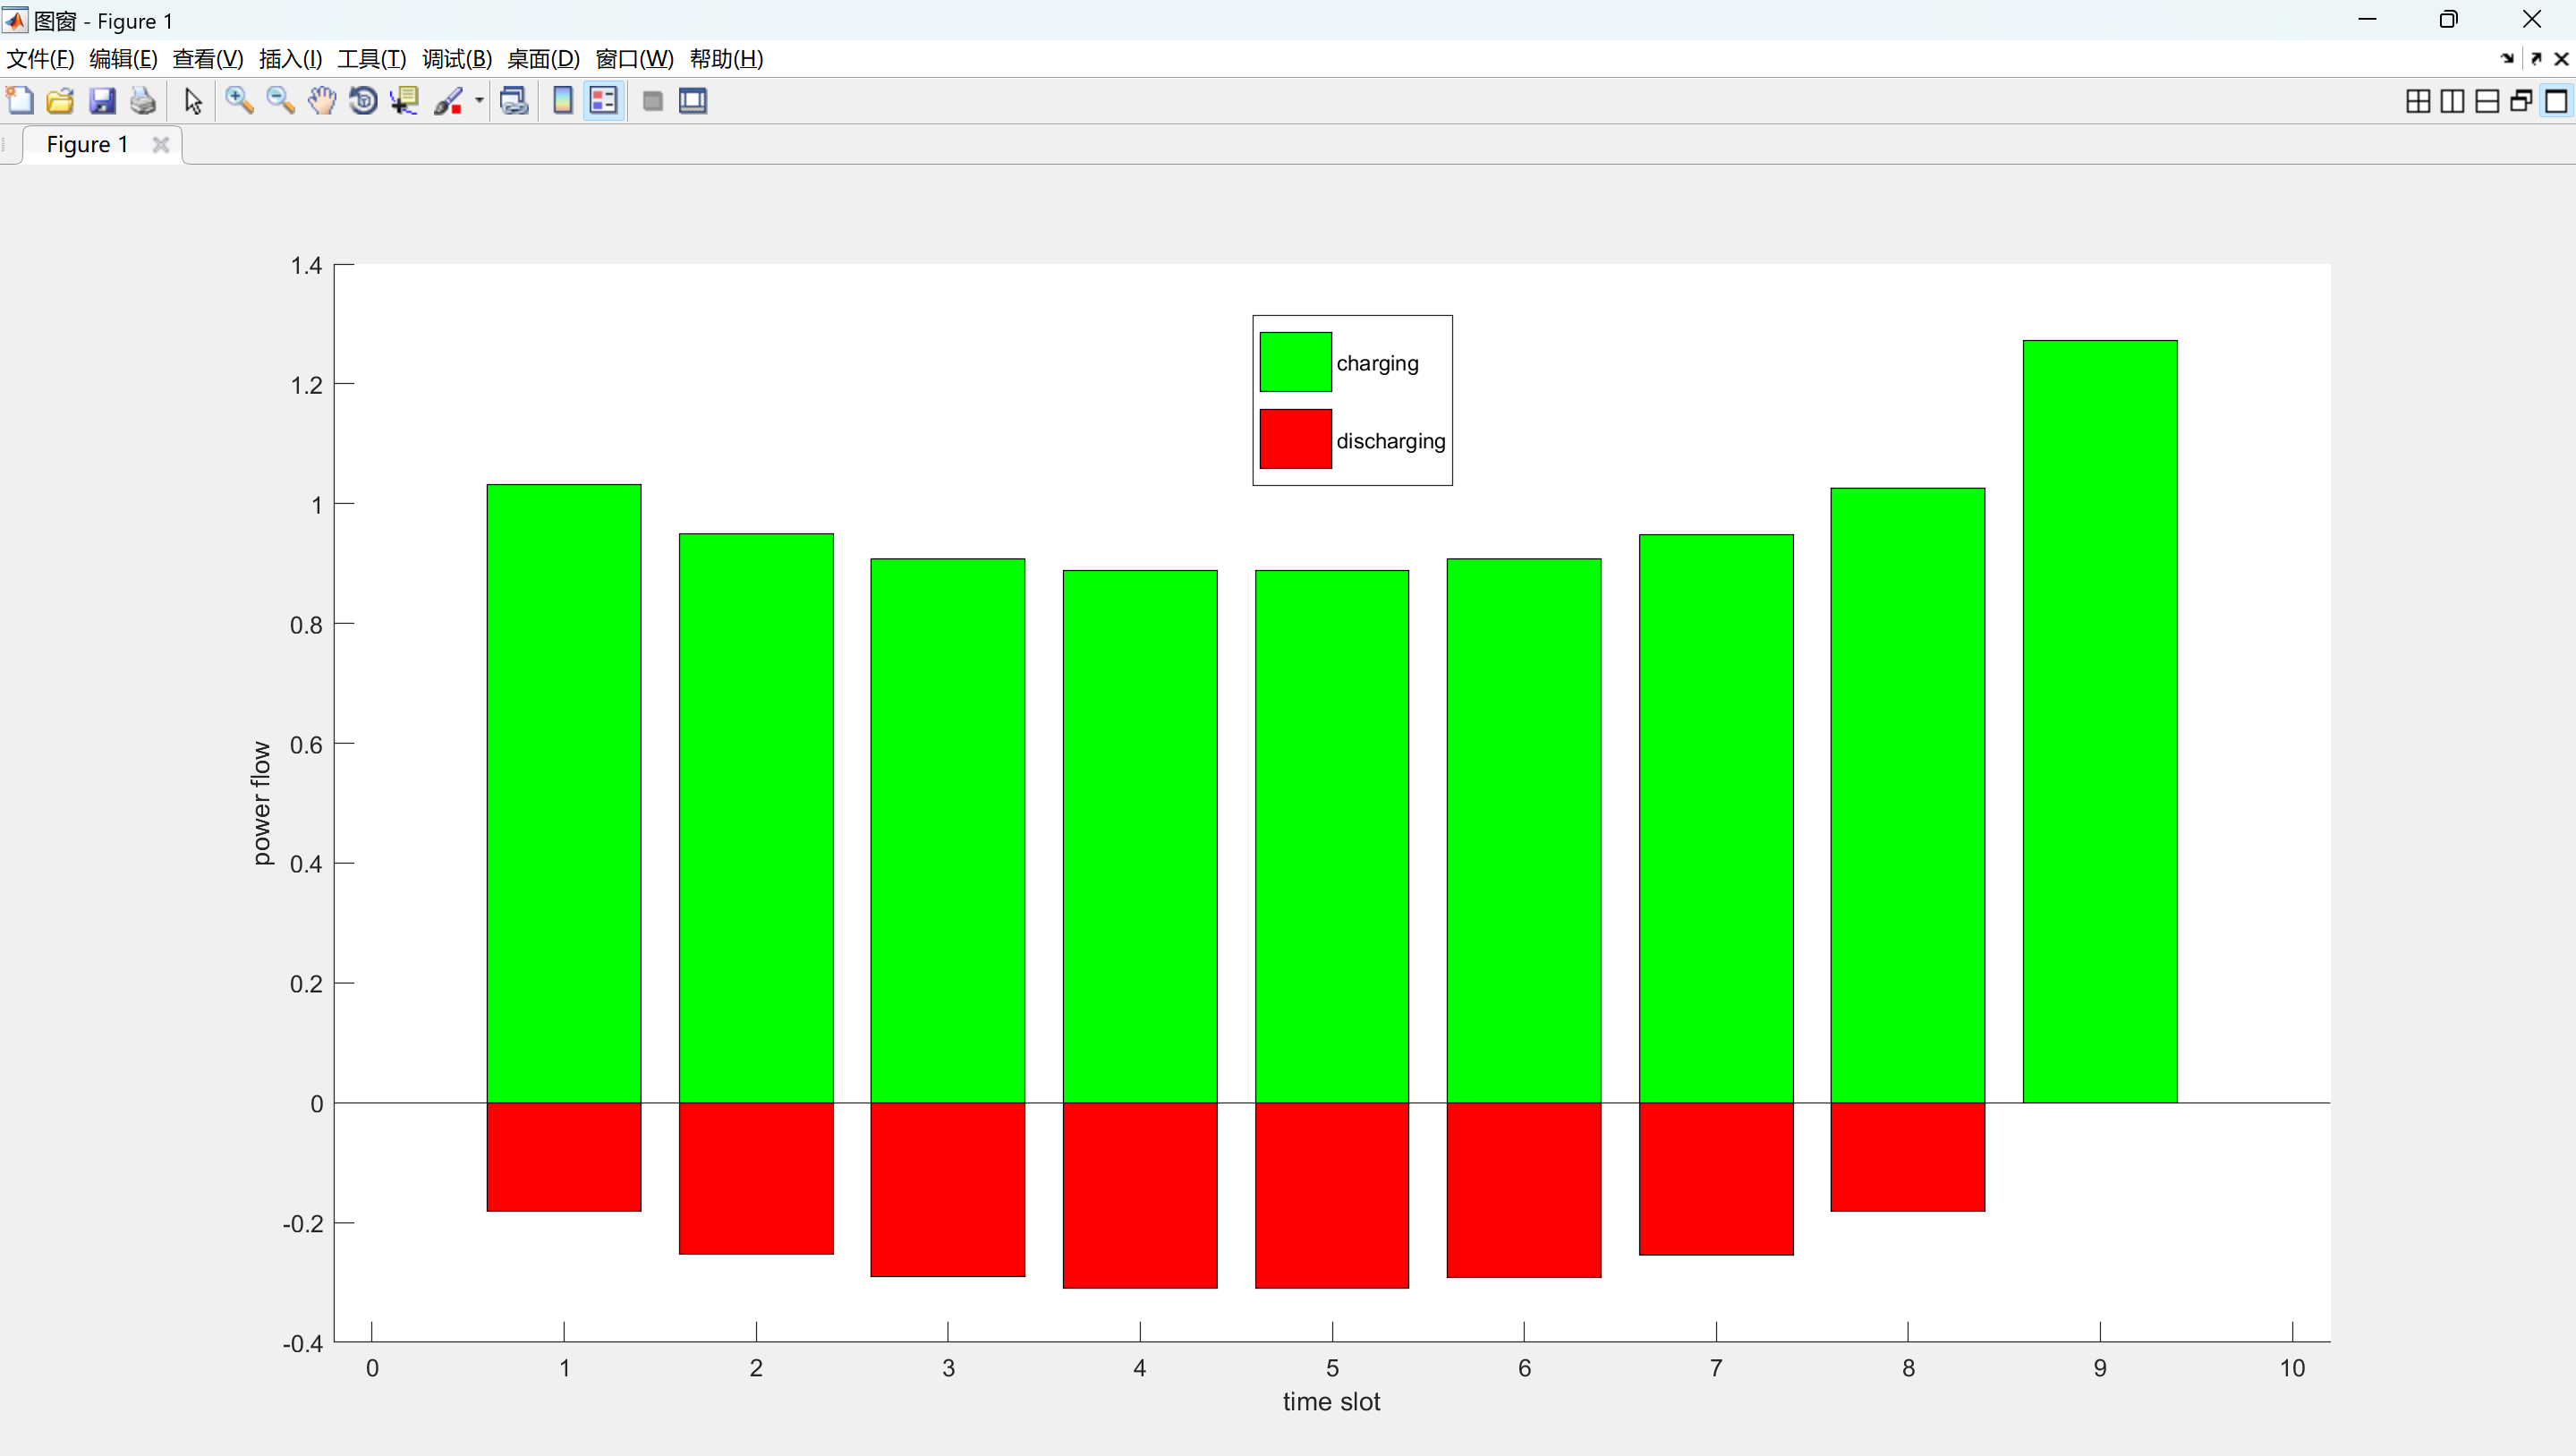Select the Zoom In magnifier tool
Viewport: 2576px width, 1456px height.
tap(239, 101)
